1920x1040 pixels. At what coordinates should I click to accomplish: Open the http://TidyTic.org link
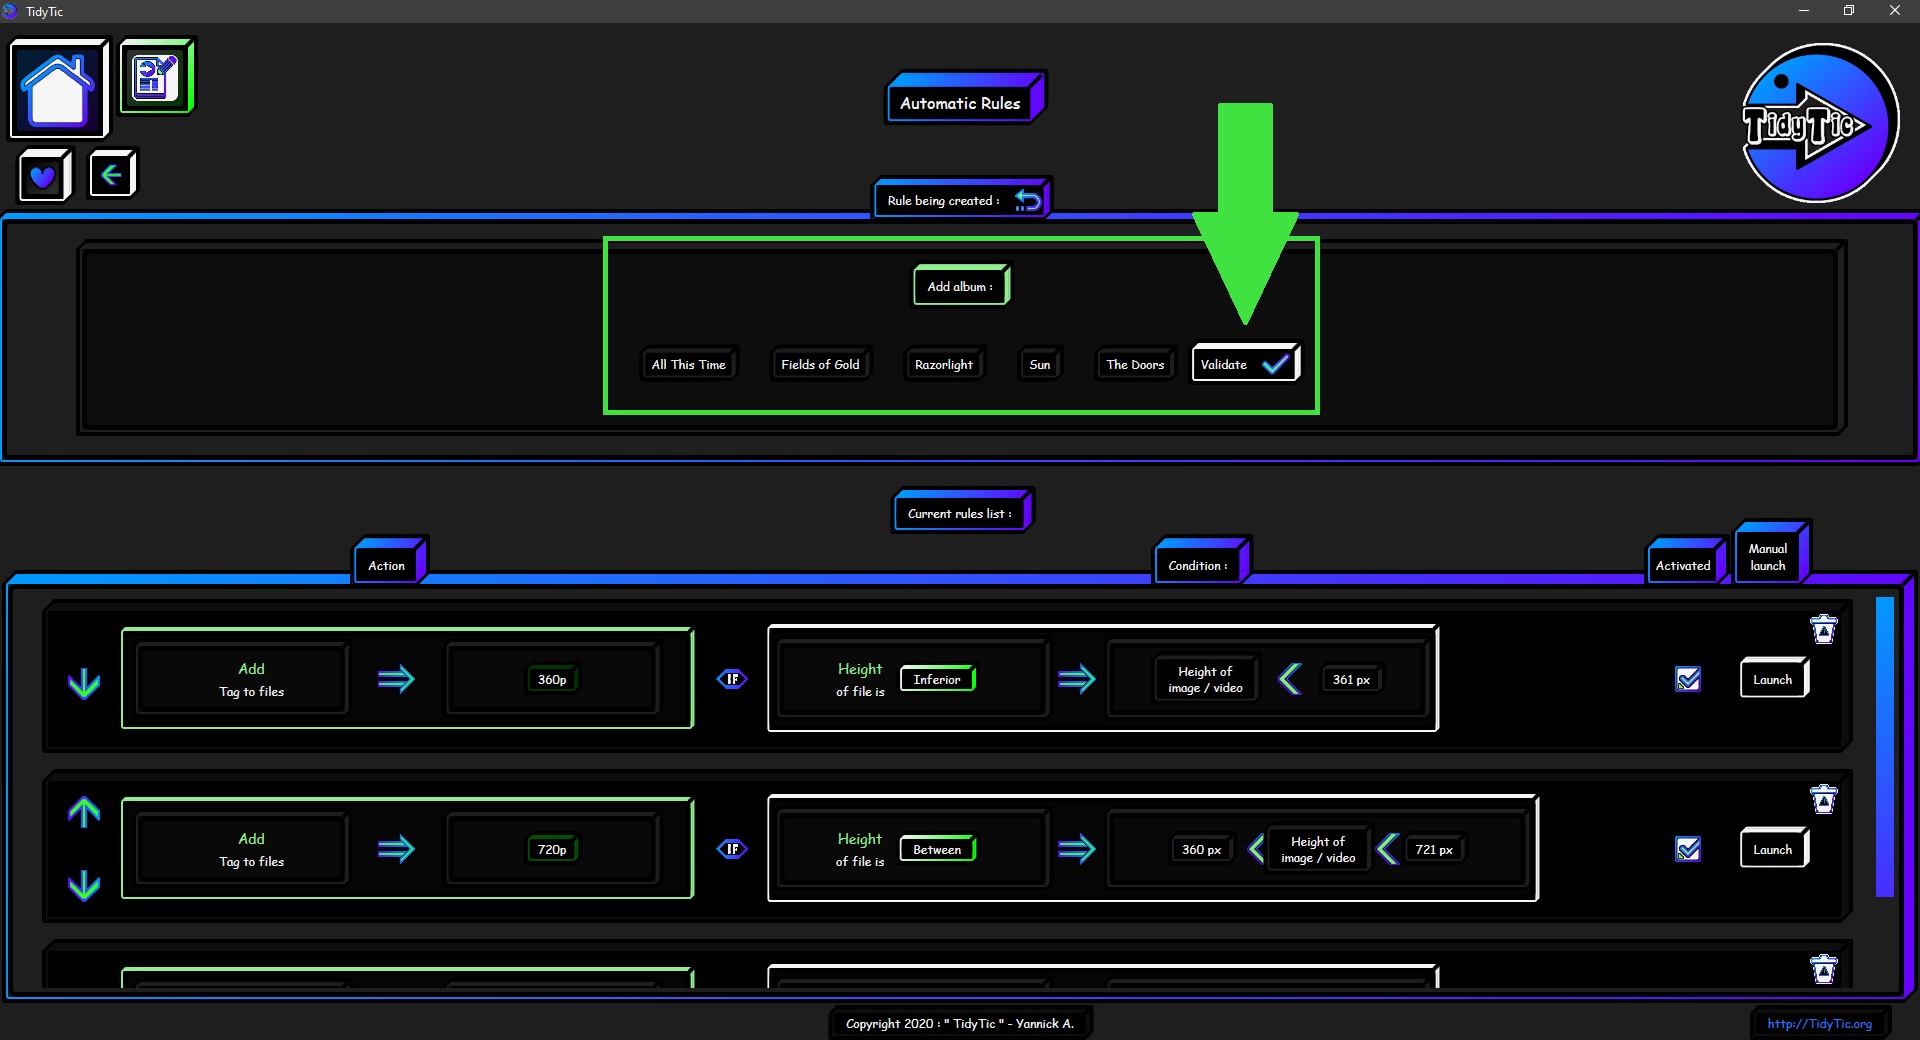[x=1819, y=1023]
